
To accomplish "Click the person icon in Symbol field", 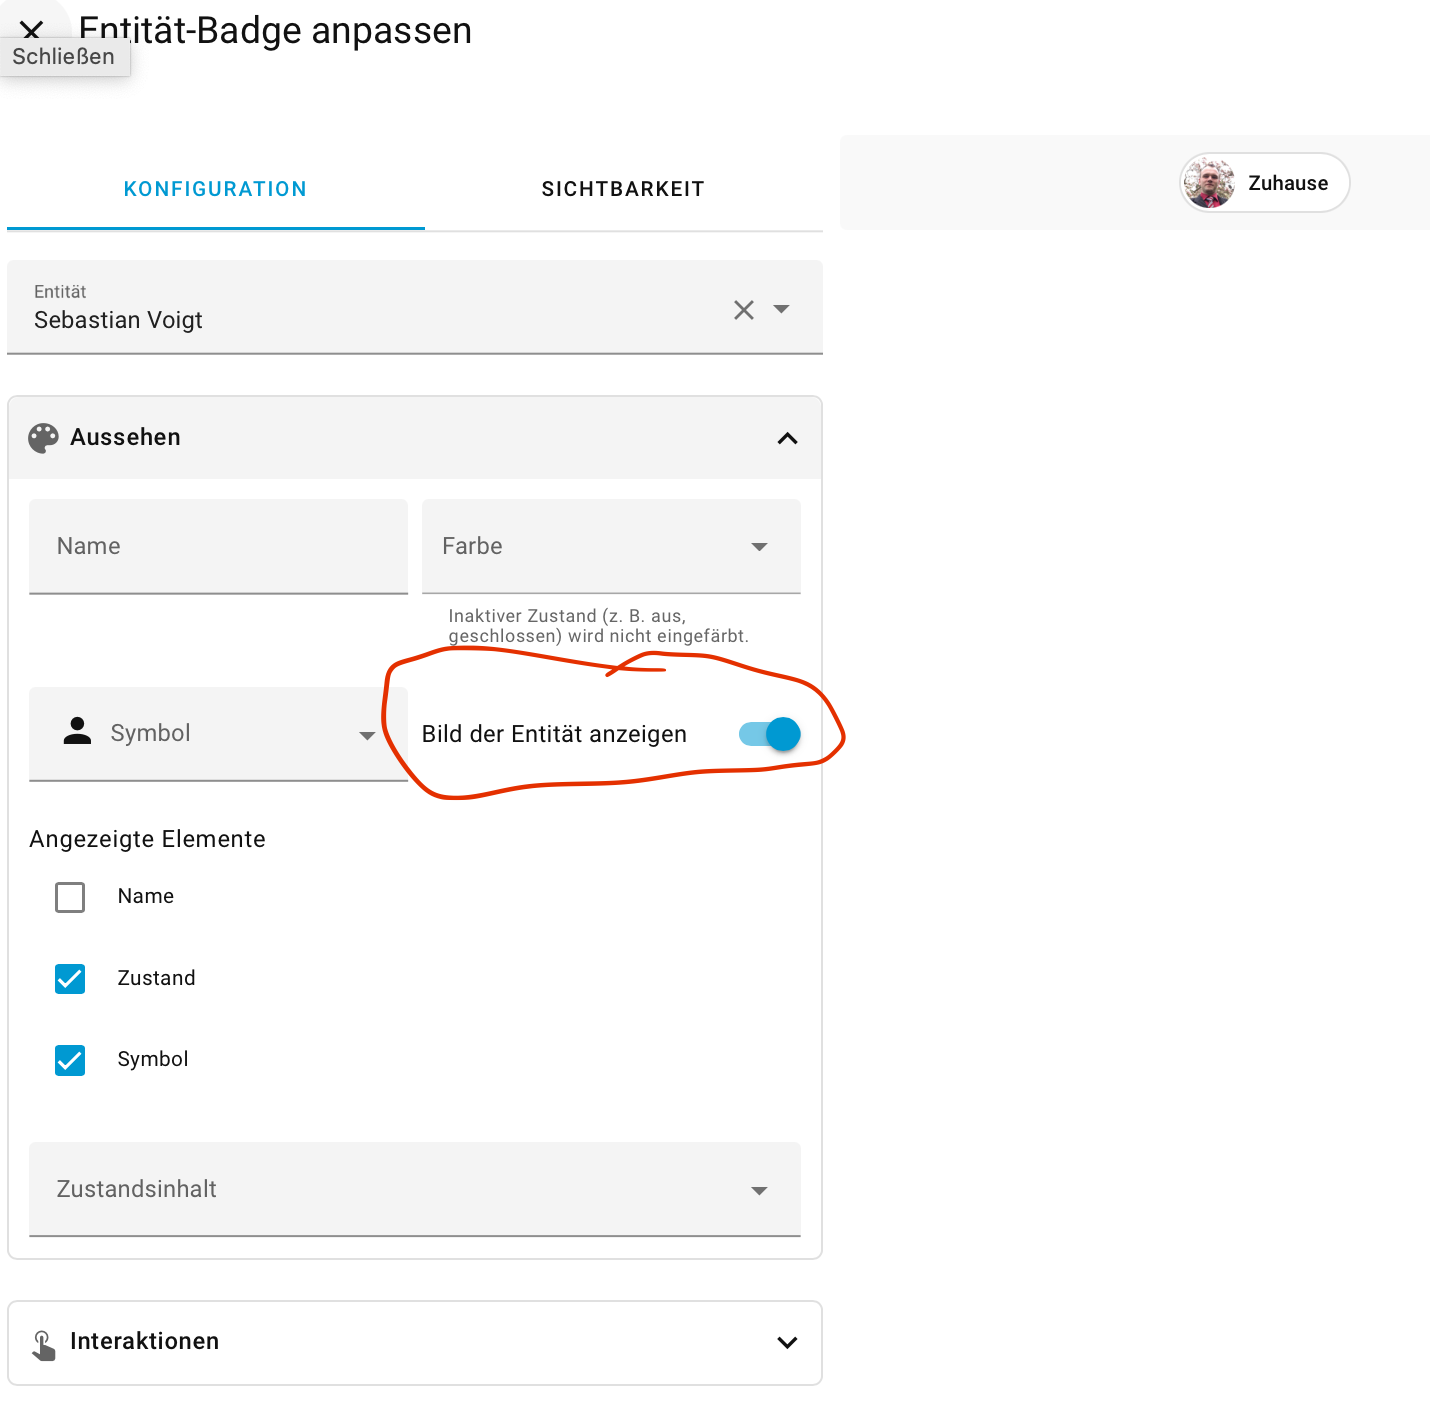I will coord(77,731).
